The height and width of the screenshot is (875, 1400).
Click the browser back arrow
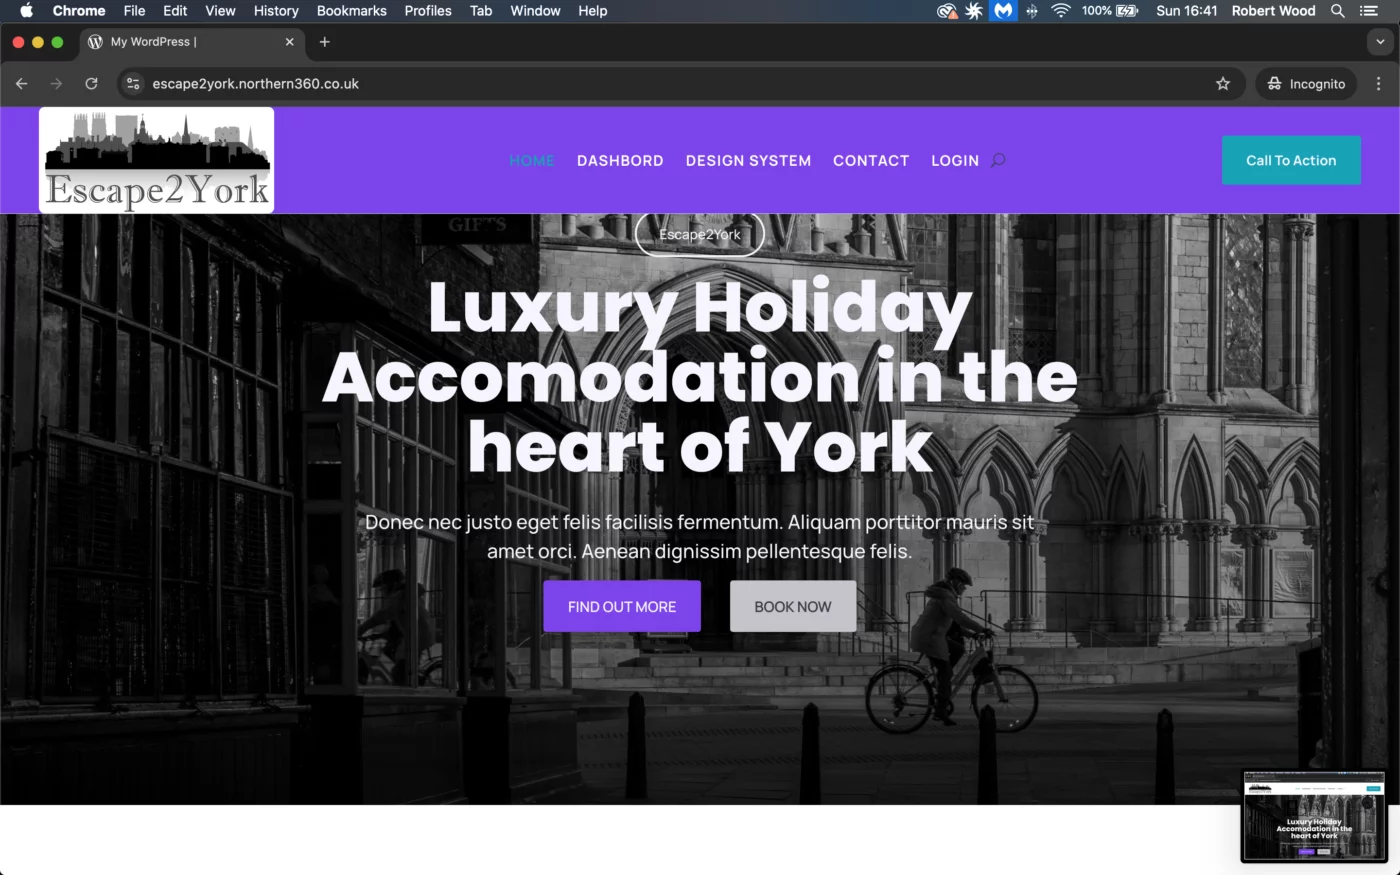click(22, 84)
